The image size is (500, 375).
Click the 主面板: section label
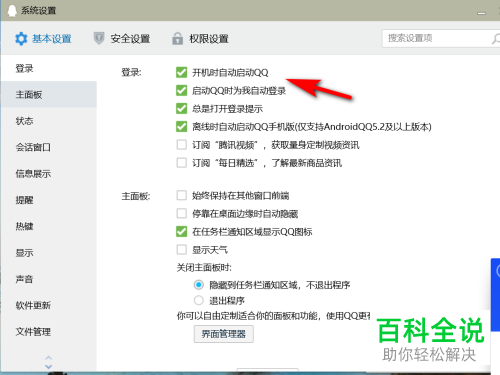(x=136, y=196)
